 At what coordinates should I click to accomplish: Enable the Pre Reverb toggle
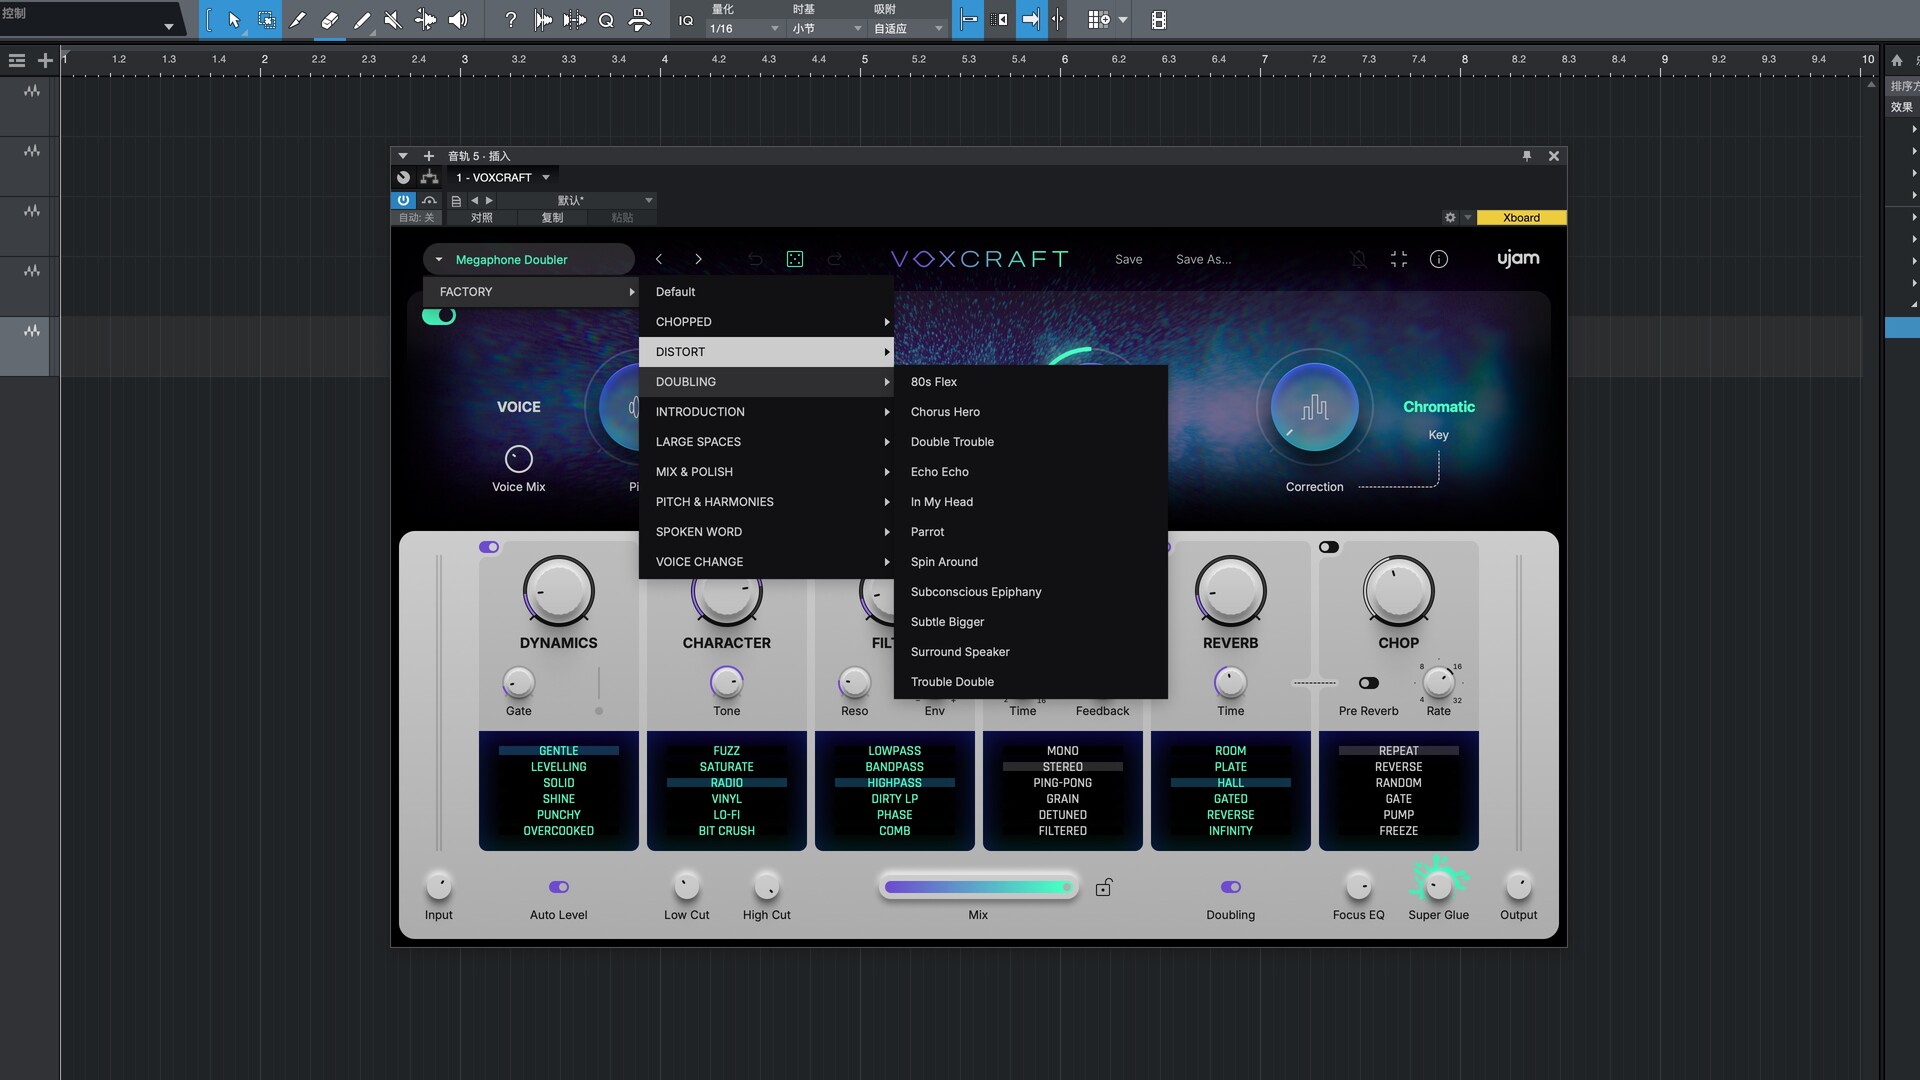click(x=1369, y=683)
